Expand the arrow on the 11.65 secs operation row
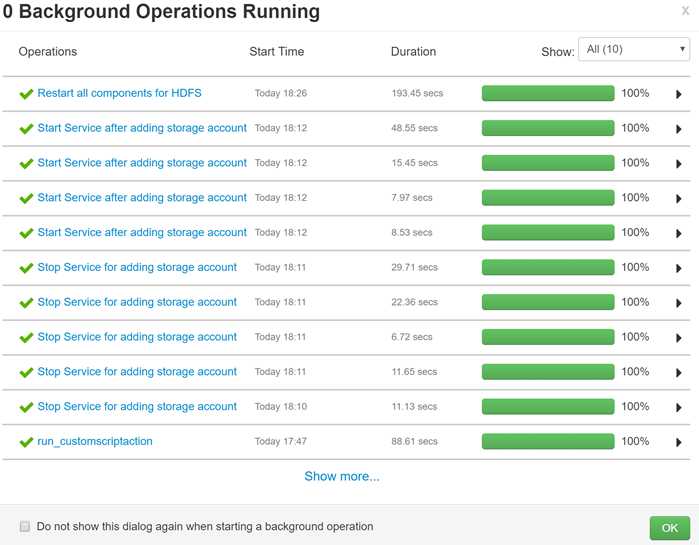This screenshot has height=545, width=699. 678,372
